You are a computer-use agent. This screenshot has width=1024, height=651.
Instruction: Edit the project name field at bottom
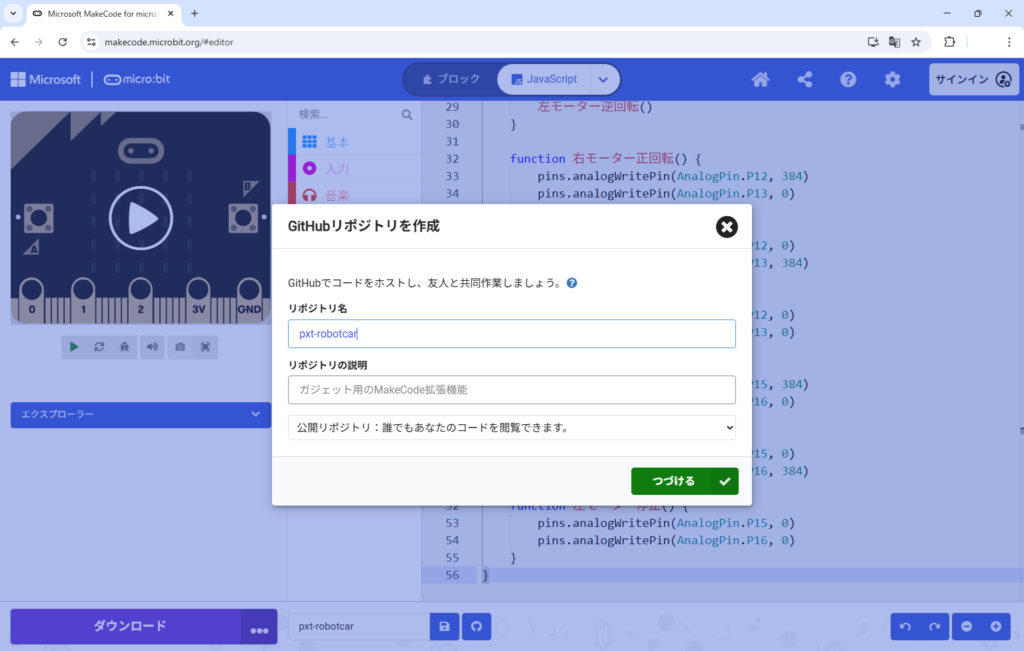(359, 626)
